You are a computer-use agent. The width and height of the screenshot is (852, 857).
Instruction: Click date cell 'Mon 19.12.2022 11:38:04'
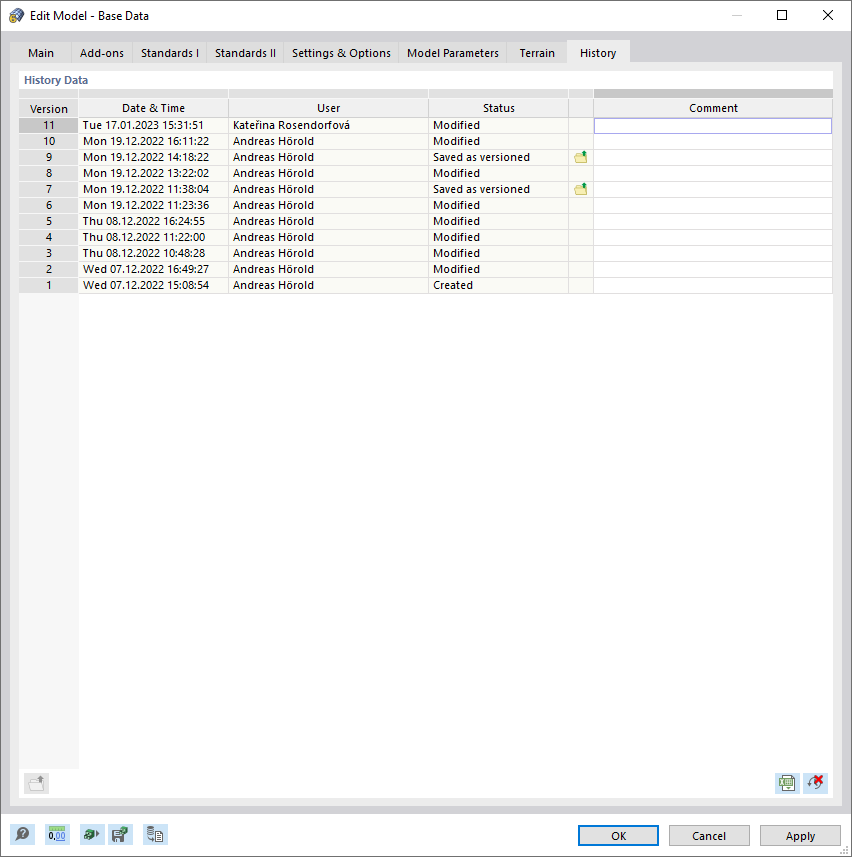click(x=154, y=189)
